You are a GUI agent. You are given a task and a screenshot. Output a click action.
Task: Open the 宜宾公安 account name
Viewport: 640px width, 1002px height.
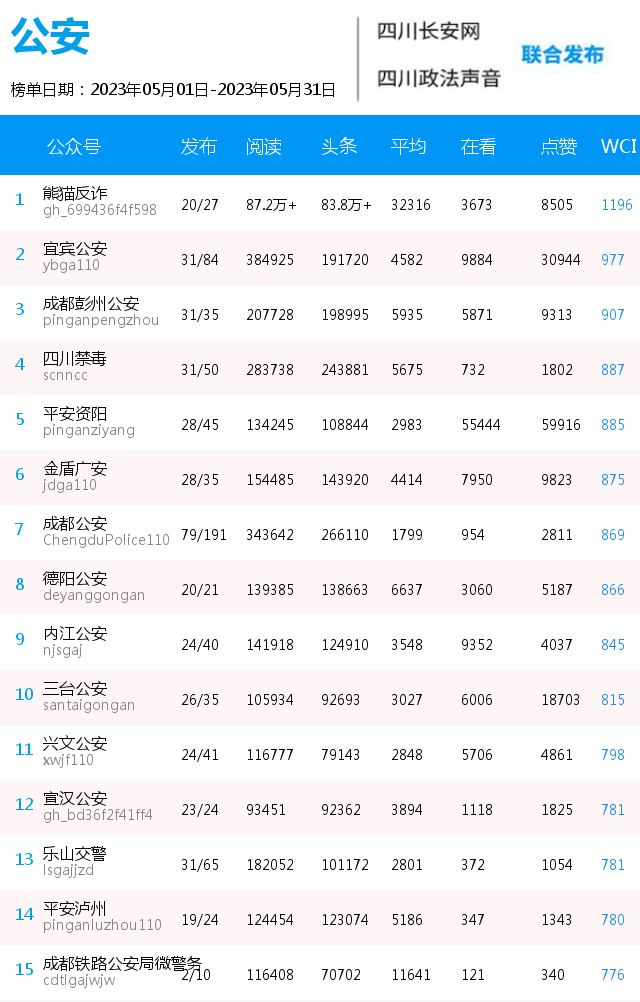[x=75, y=249]
